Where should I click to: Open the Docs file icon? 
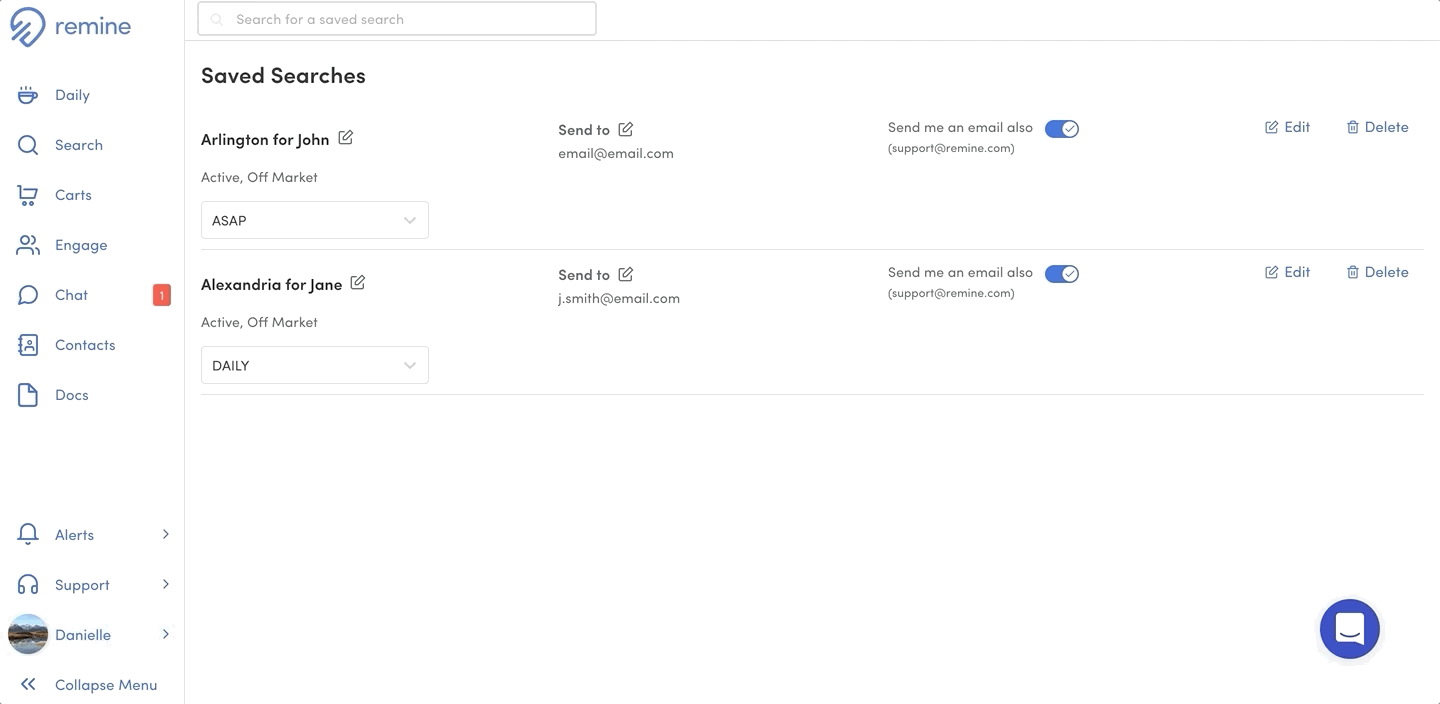pyautogui.click(x=28, y=395)
